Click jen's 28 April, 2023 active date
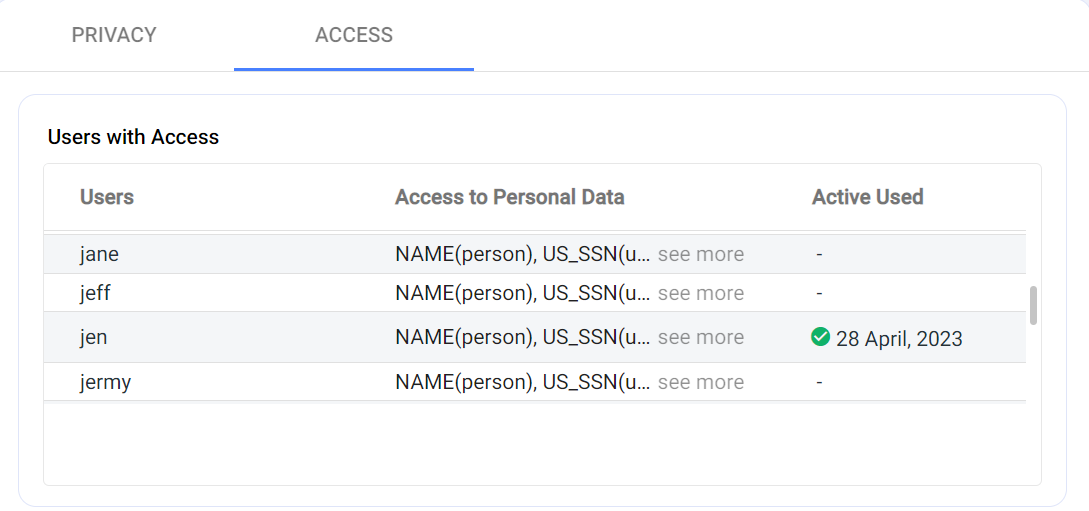Screen dimensions: 1089x511 (x=899, y=338)
